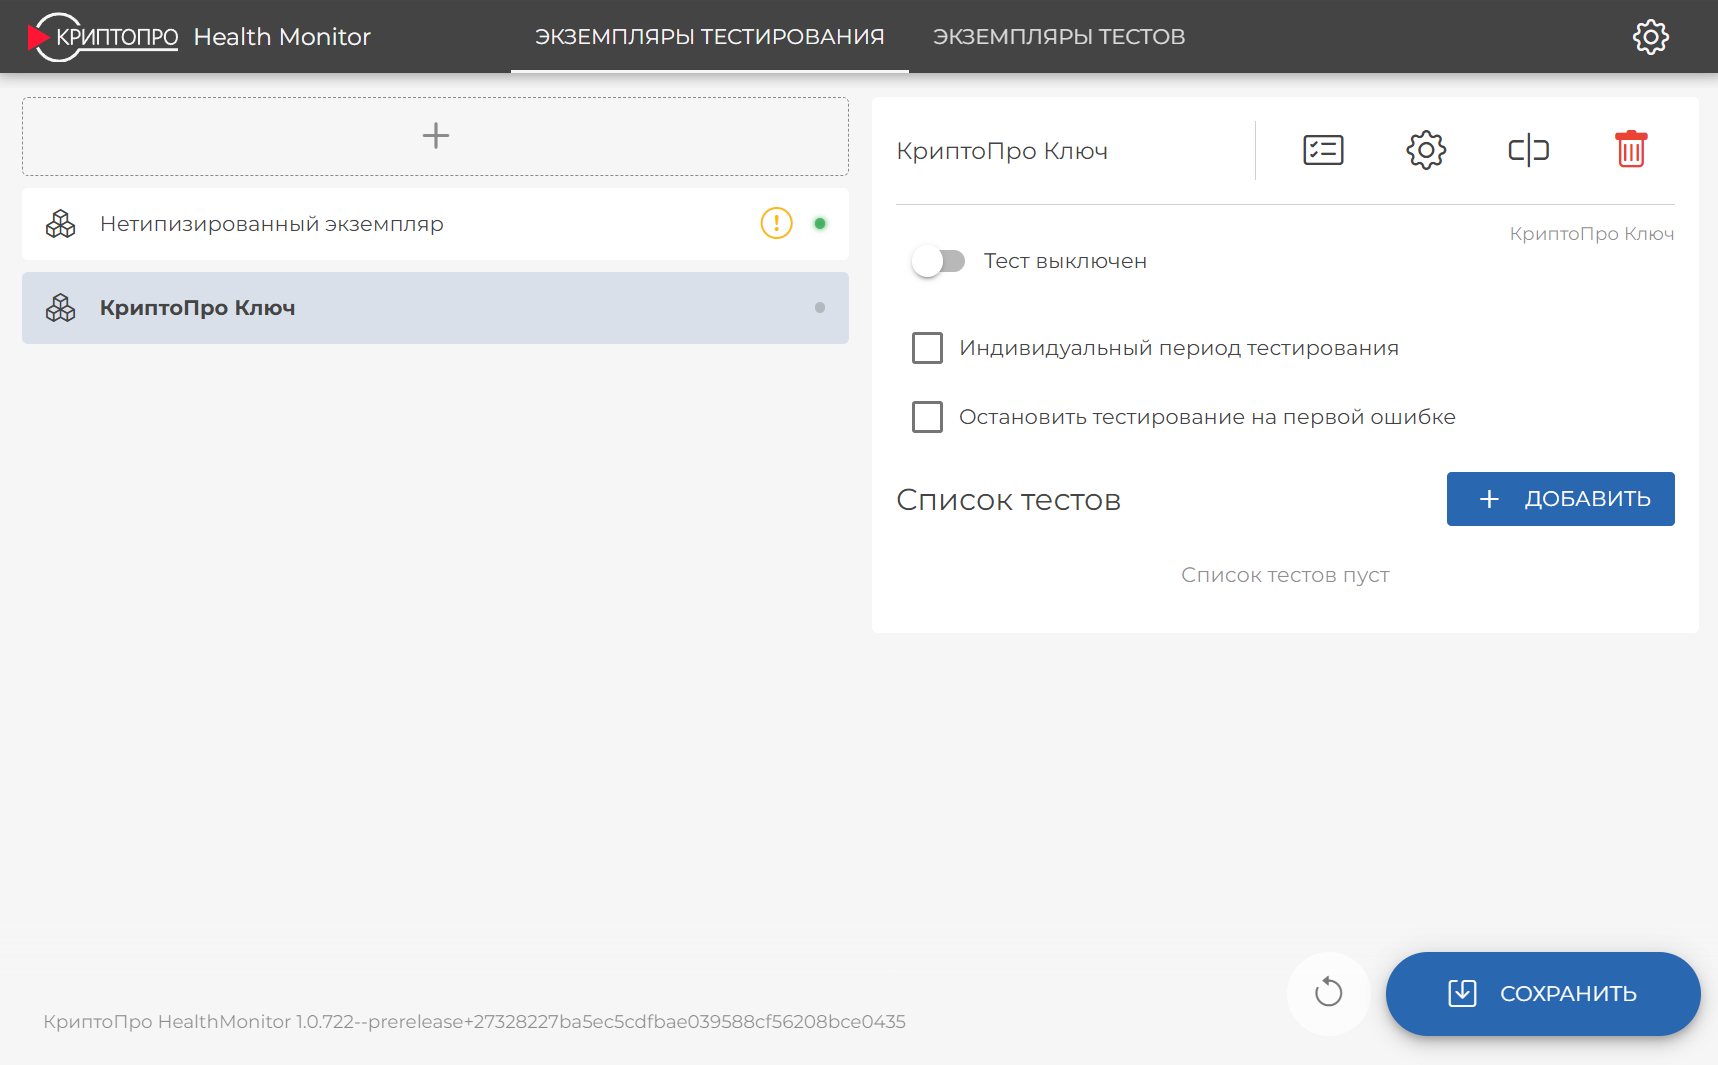This screenshot has width=1718, height=1065.
Task: Click Список тестов пуст message
Action: pos(1285,575)
